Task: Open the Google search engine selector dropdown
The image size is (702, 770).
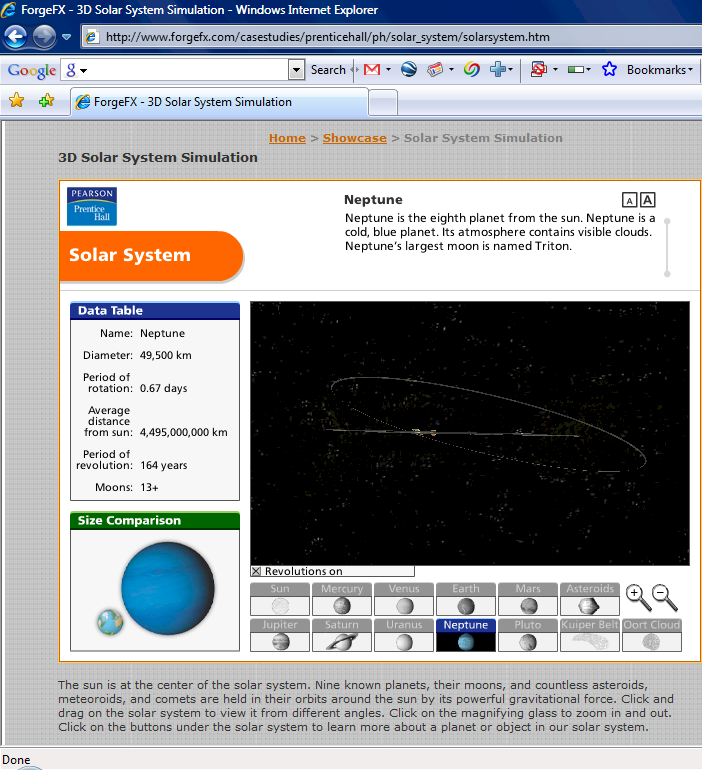Action: [x=76, y=70]
